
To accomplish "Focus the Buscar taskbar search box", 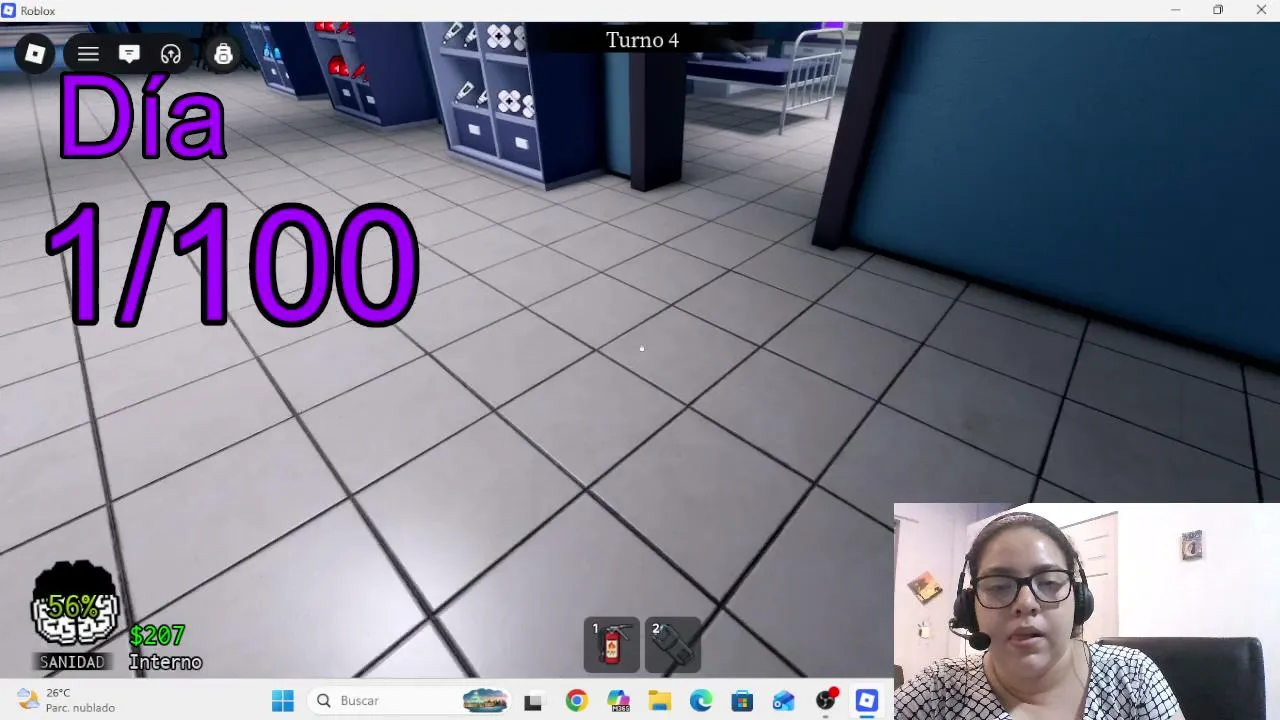I will pyautogui.click(x=411, y=701).
